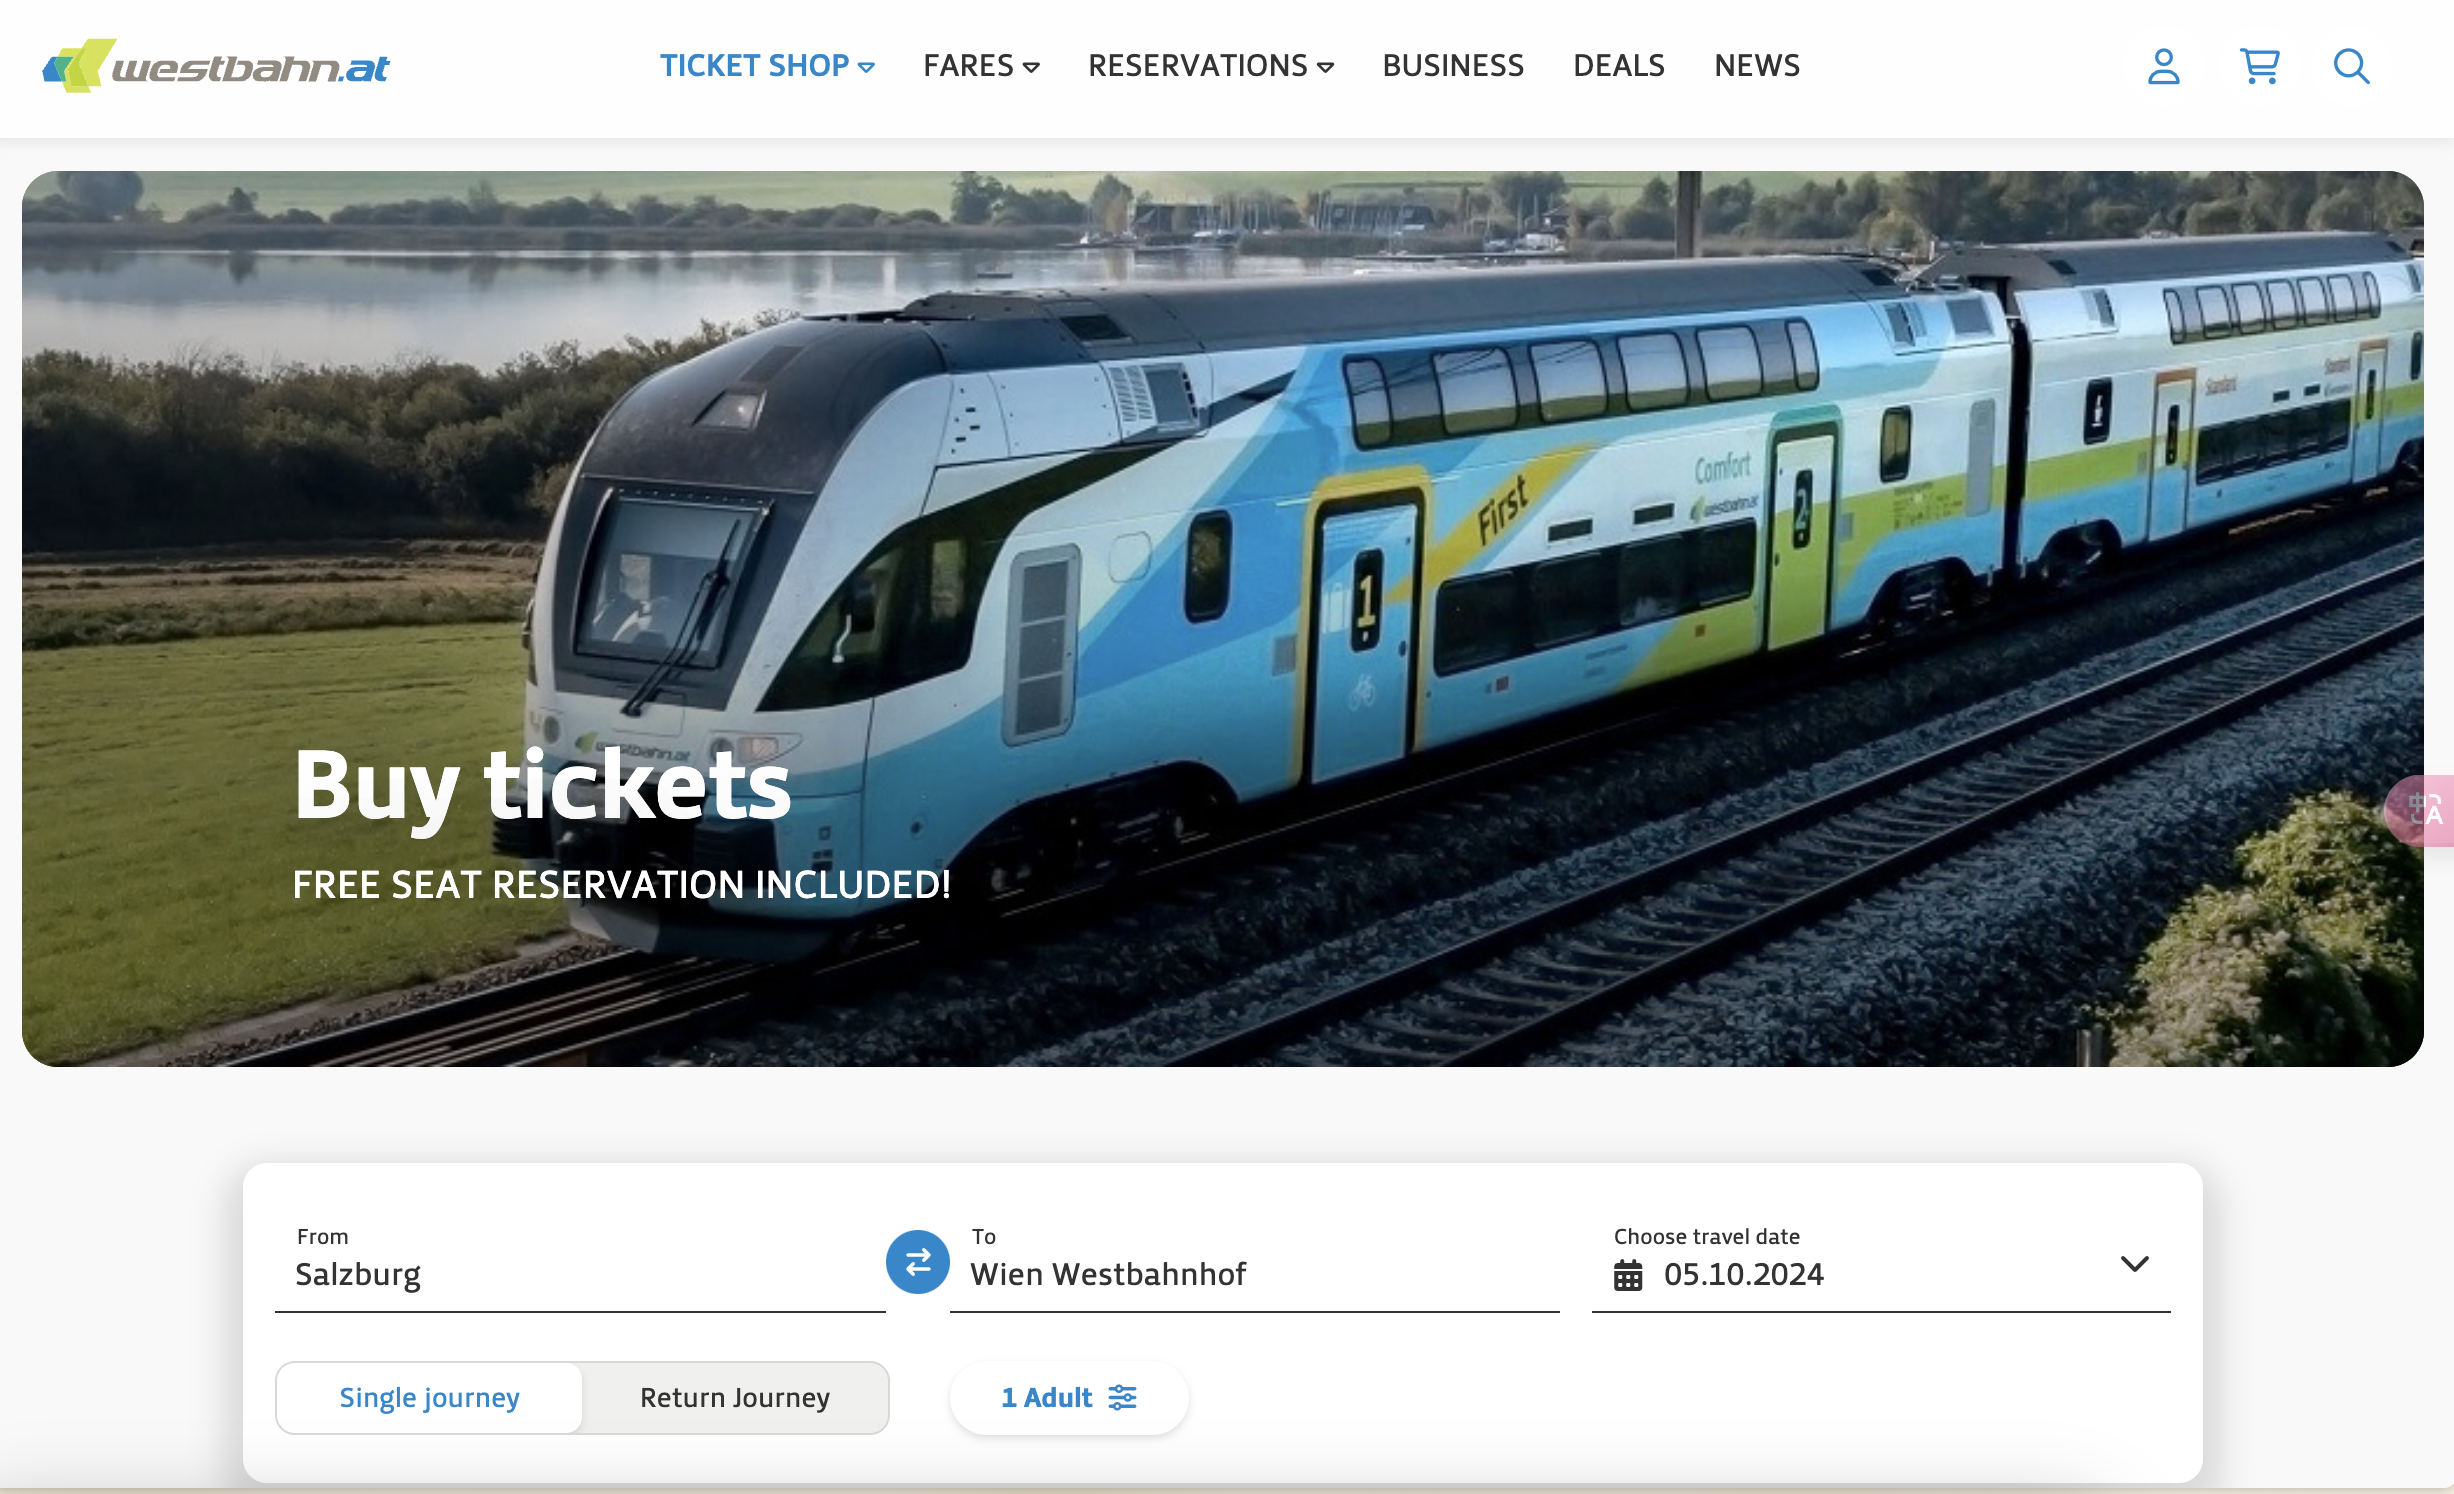Click the 1 Adult passenger button
Image resolution: width=2454 pixels, height=1494 pixels.
(x=1068, y=1397)
